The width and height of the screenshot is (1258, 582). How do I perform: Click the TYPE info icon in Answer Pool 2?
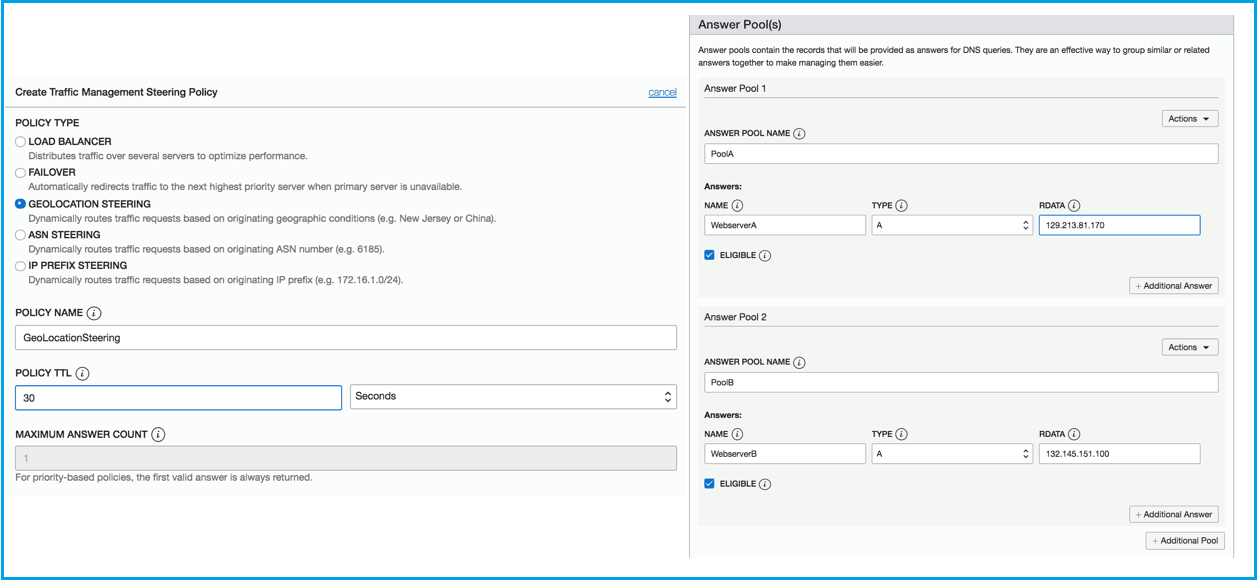tap(901, 434)
